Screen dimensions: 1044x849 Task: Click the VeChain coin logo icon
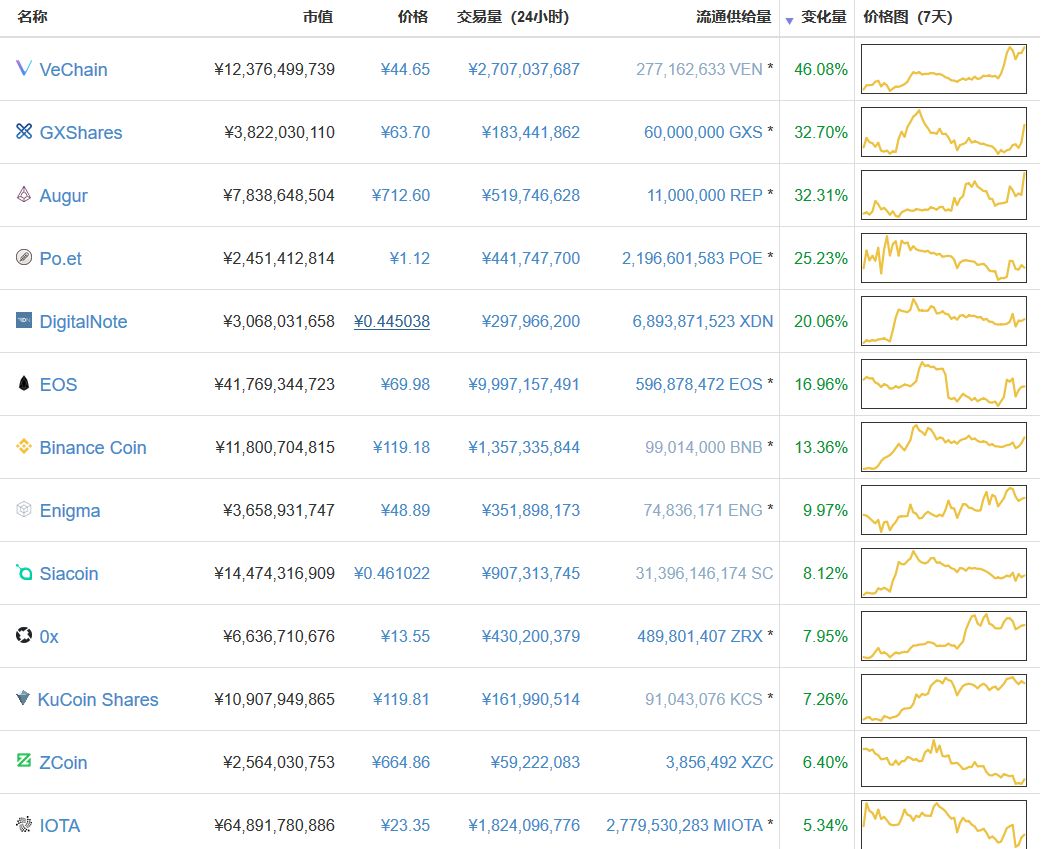tap(24, 69)
